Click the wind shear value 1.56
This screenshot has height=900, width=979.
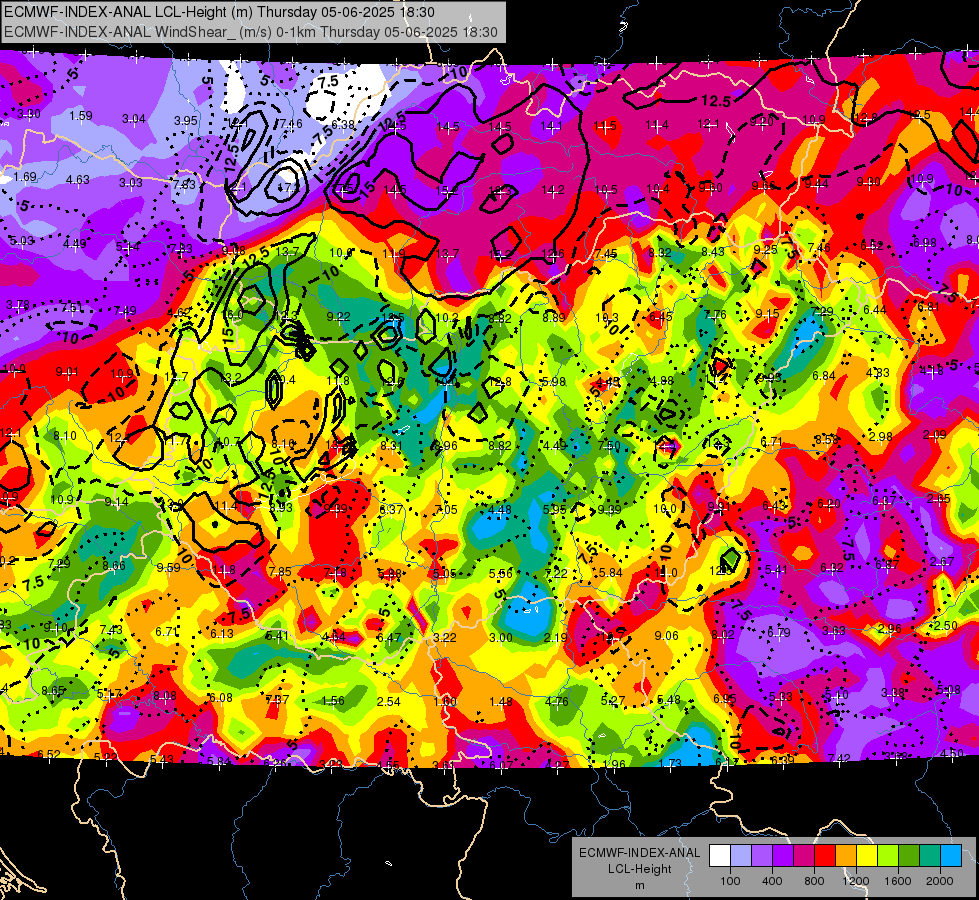pyautogui.click(x=332, y=701)
